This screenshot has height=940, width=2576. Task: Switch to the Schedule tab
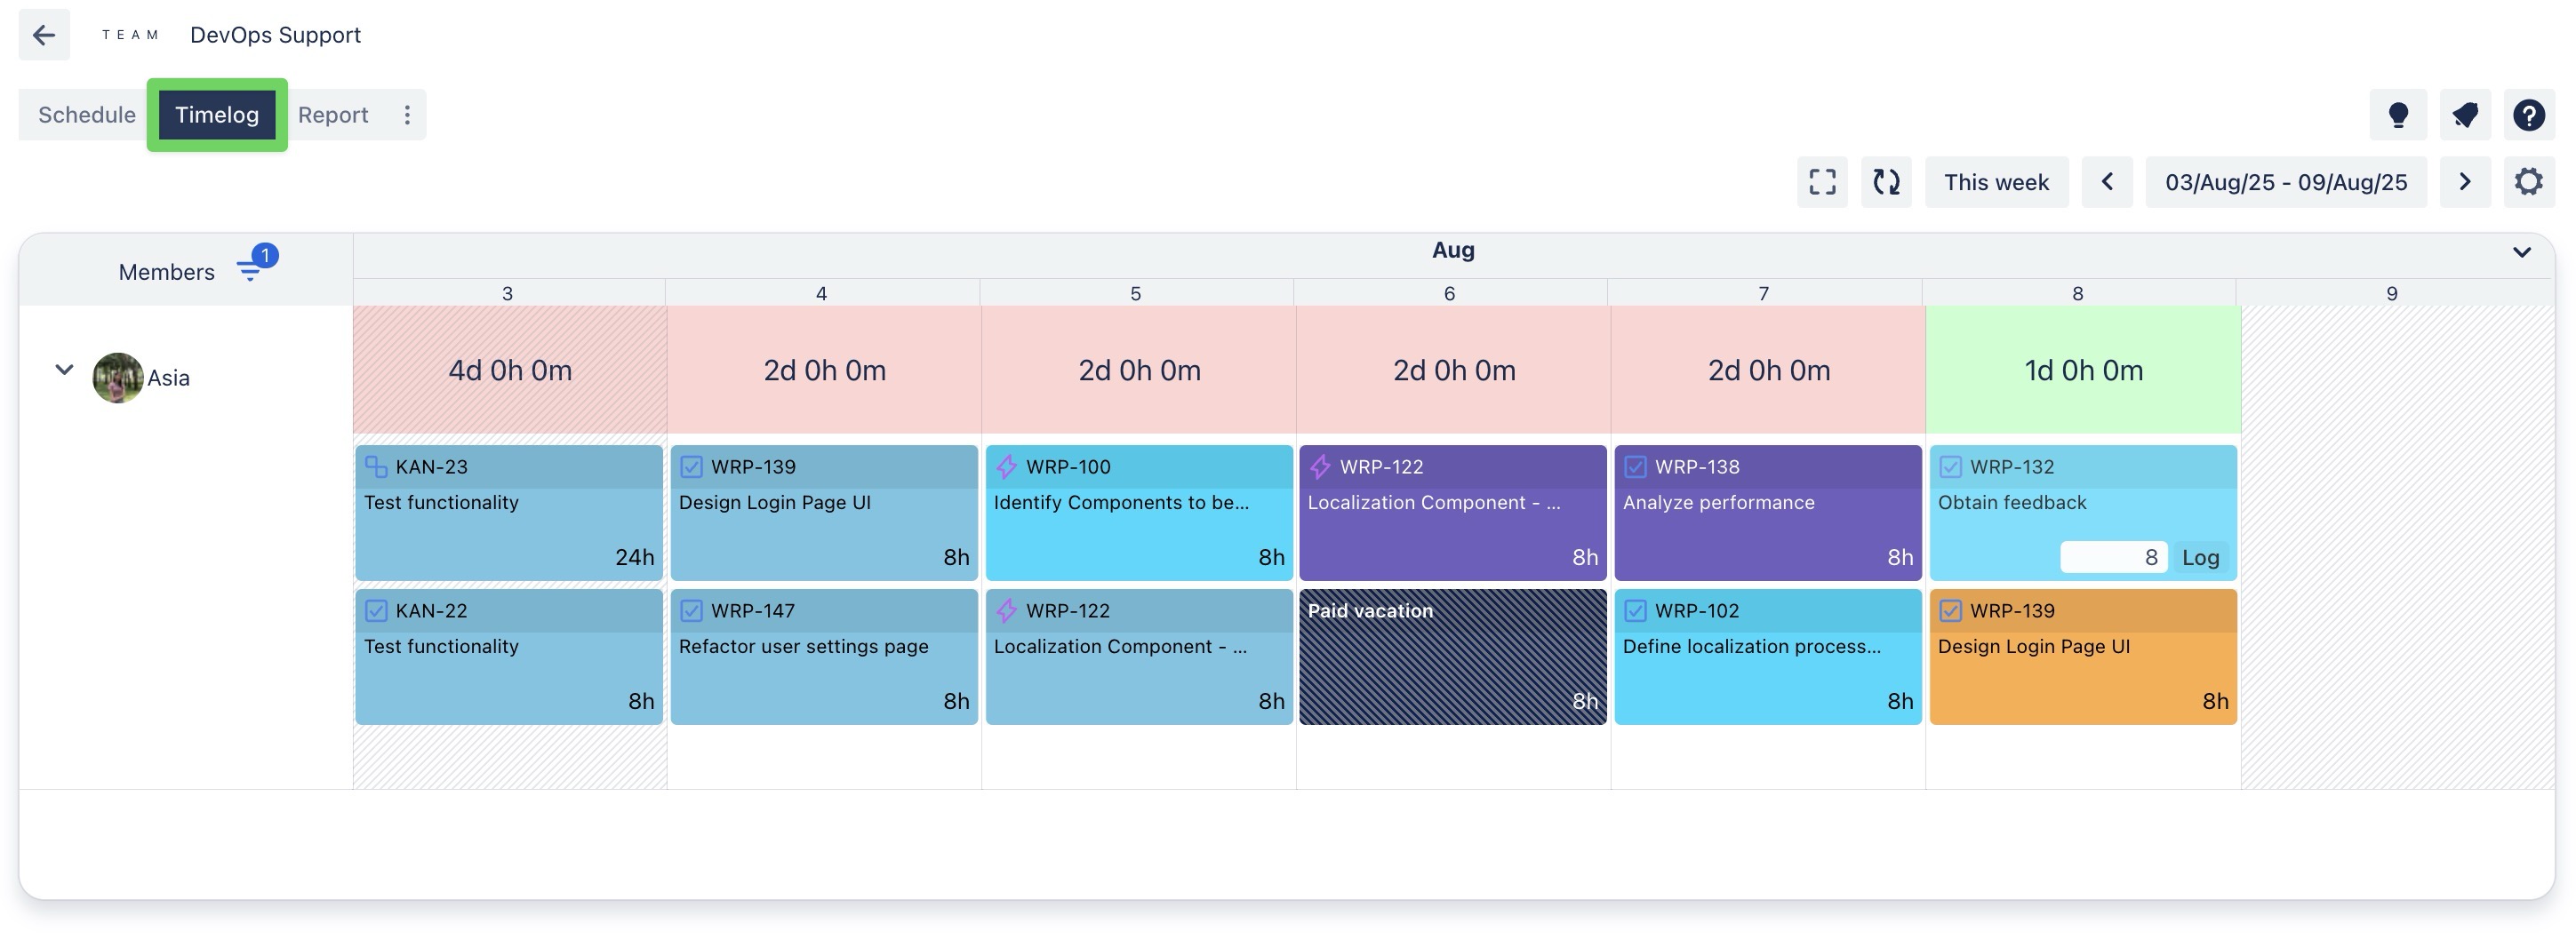pyautogui.click(x=87, y=115)
